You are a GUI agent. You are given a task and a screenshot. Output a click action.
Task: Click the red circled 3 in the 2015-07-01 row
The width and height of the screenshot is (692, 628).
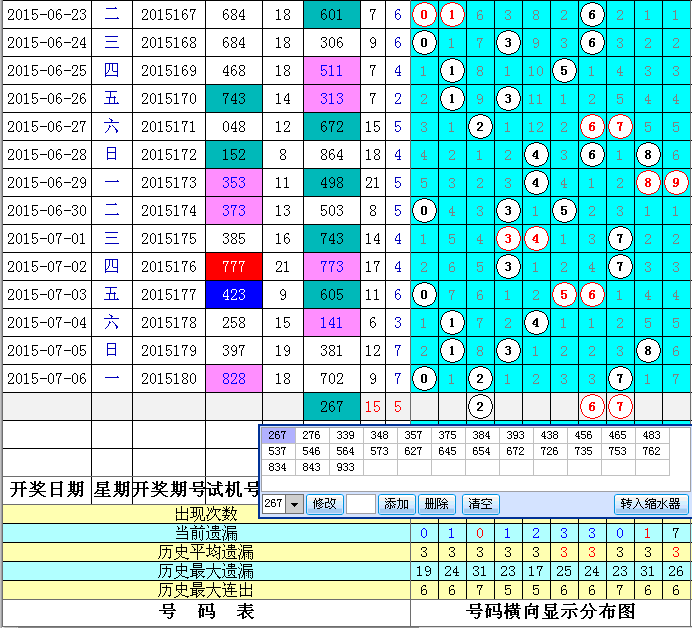click(x=508, y=239)
